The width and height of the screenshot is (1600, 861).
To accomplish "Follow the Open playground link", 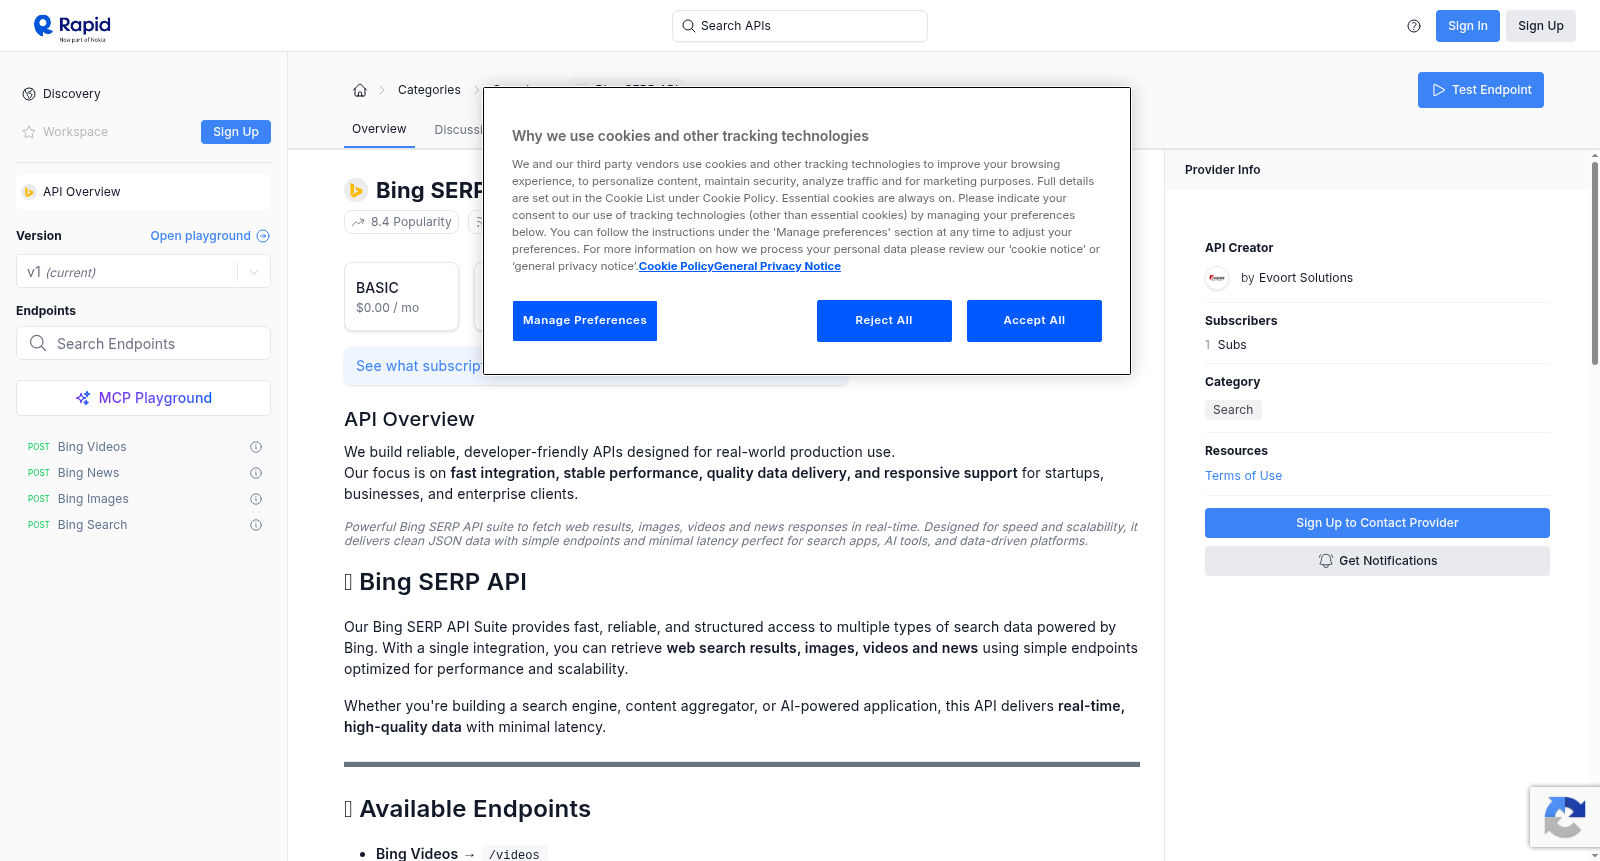I will point(210,236).
